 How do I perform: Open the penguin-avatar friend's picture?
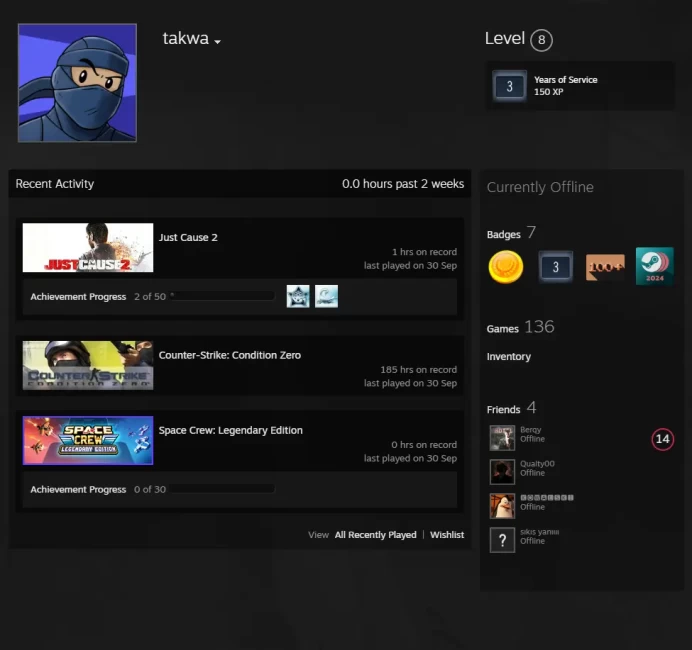pyautogui.click(x=502, y=506)
